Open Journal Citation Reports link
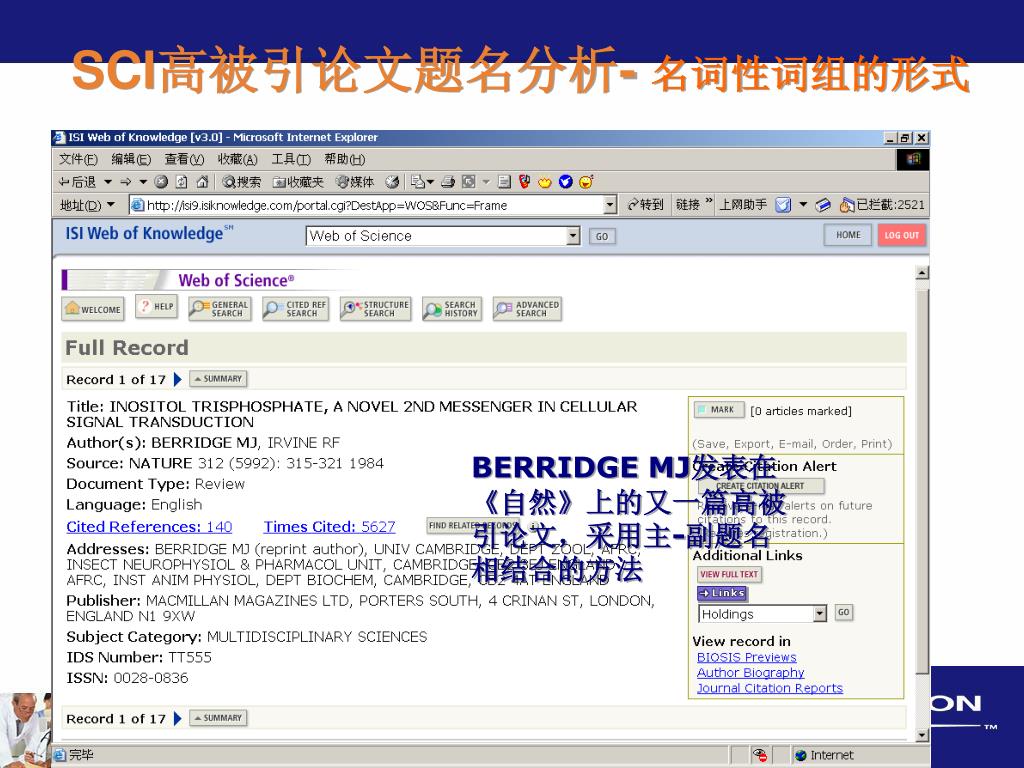The image size is (1024, 768). (769, 688)
